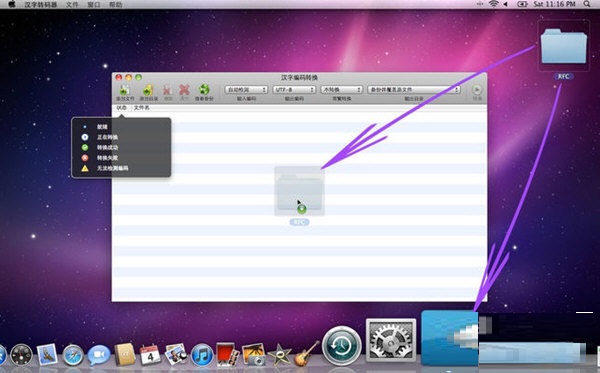This screenshot has width=600, height=373.
Task: Click the Add Files (添加文件) toolbar icon
Action: (x=124, y=90)
